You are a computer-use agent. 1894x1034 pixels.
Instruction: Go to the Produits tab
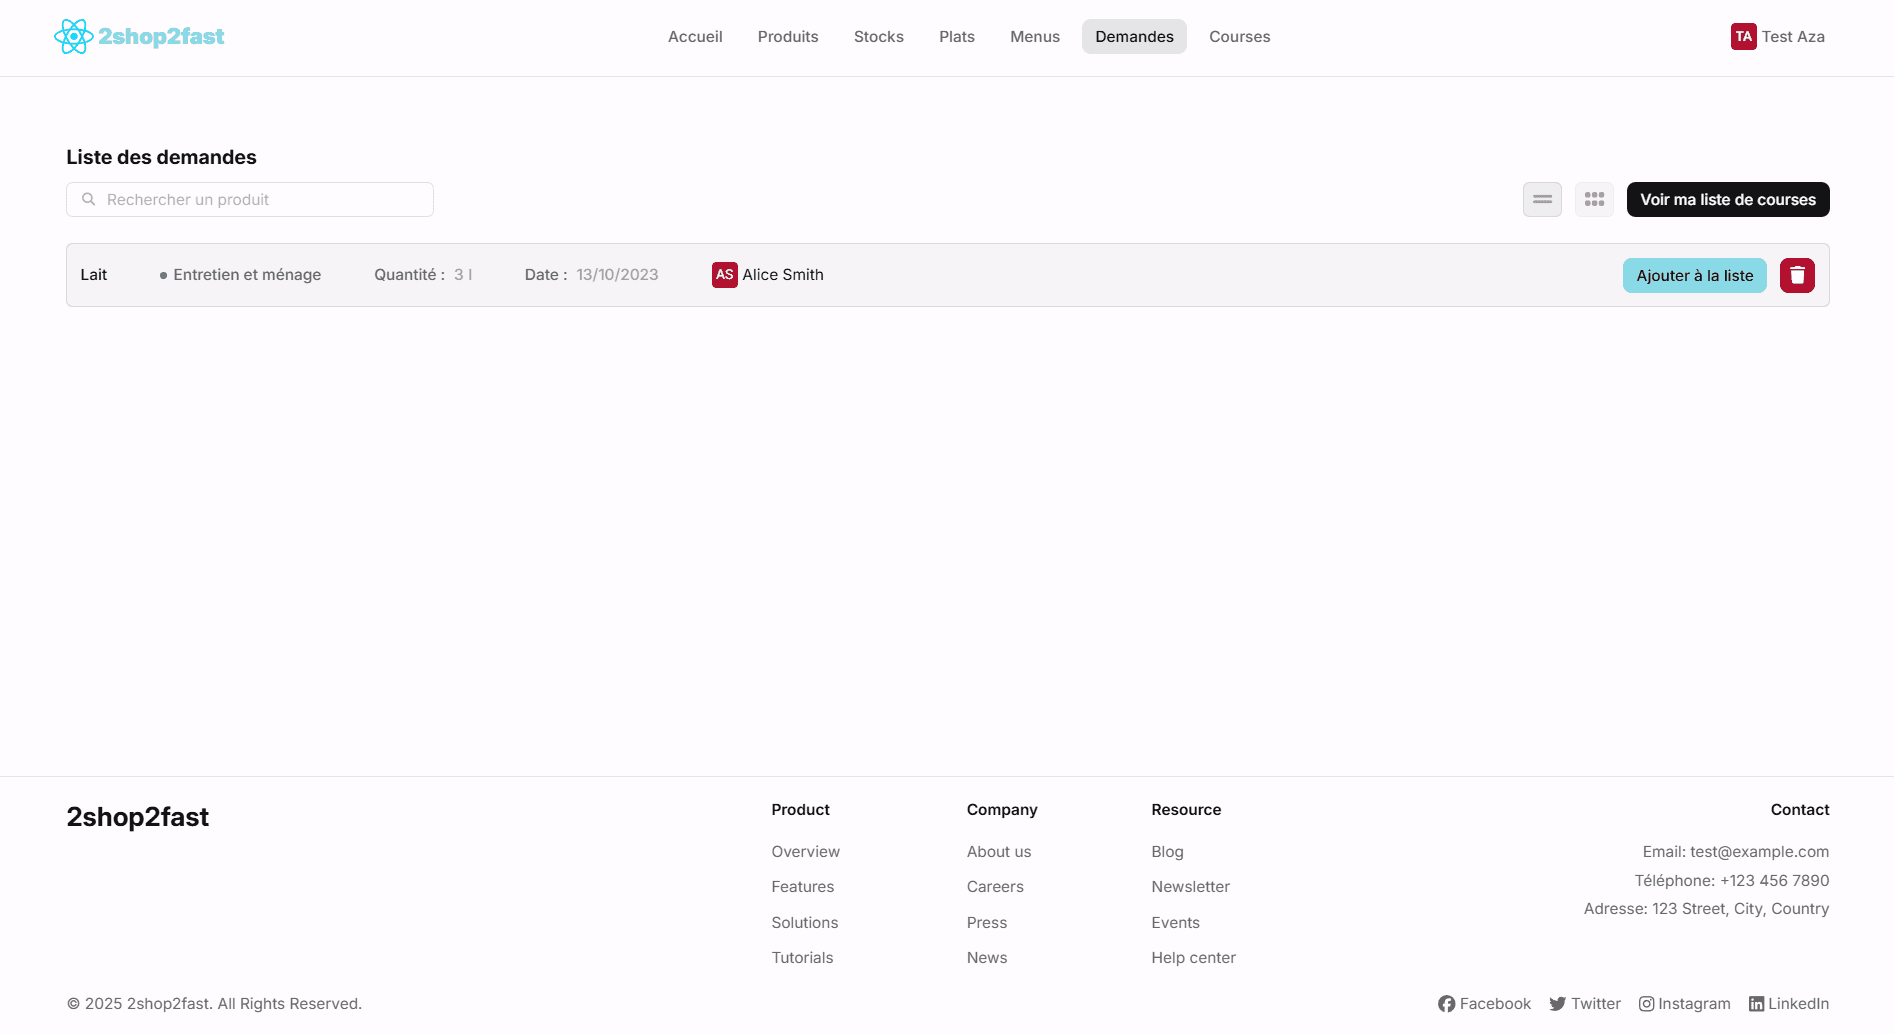tap(788, 37)
